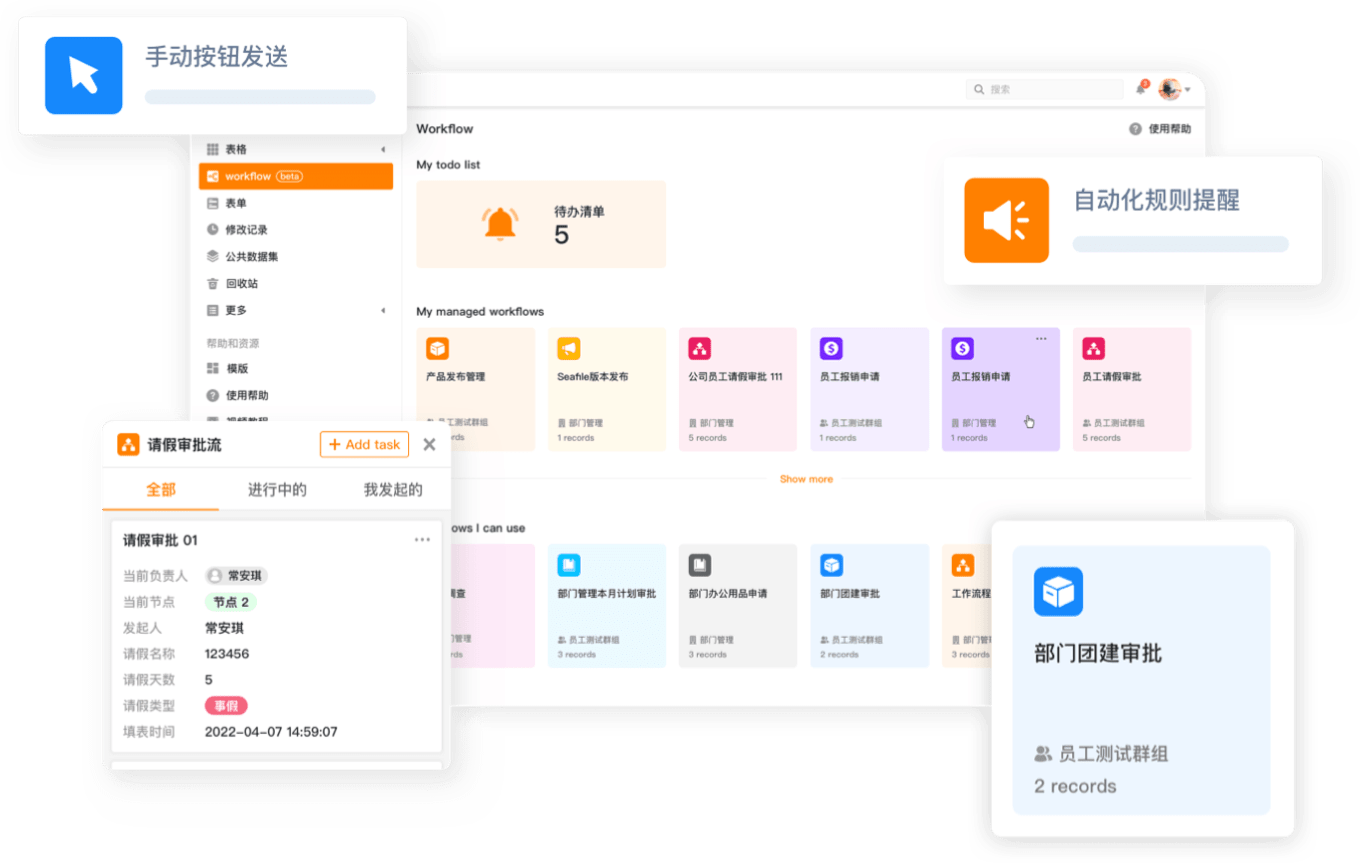Click the 使用帮助 help icon at top right
Viewport: 1360px width, 864px height.
pos(1135,129)
